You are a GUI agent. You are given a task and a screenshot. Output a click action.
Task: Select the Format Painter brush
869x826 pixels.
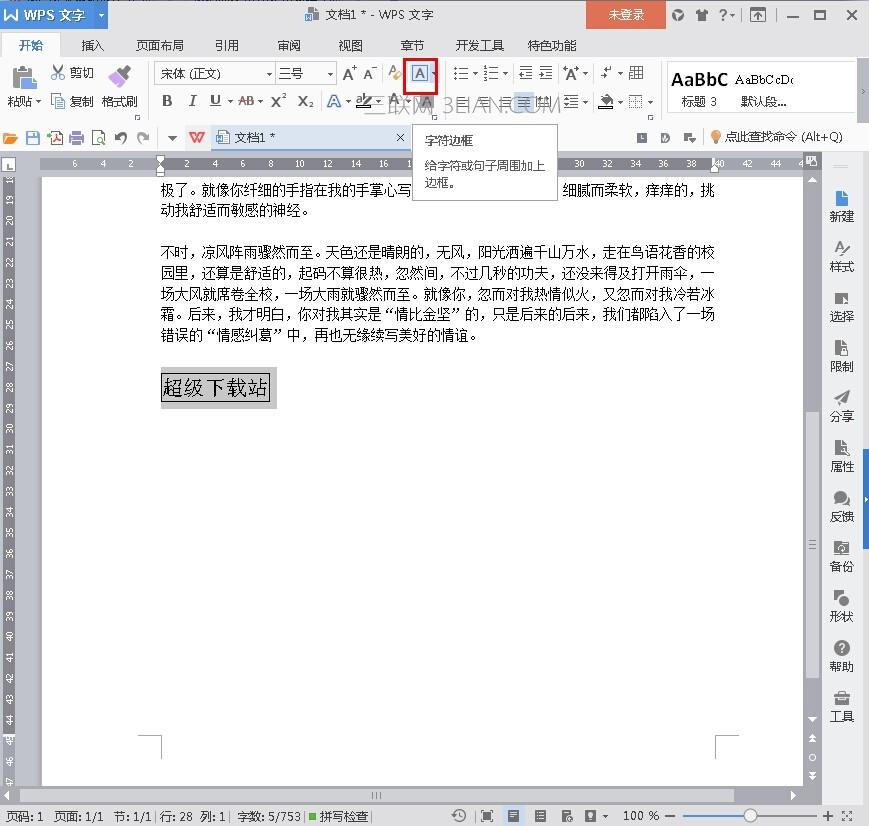coord(119,84)
